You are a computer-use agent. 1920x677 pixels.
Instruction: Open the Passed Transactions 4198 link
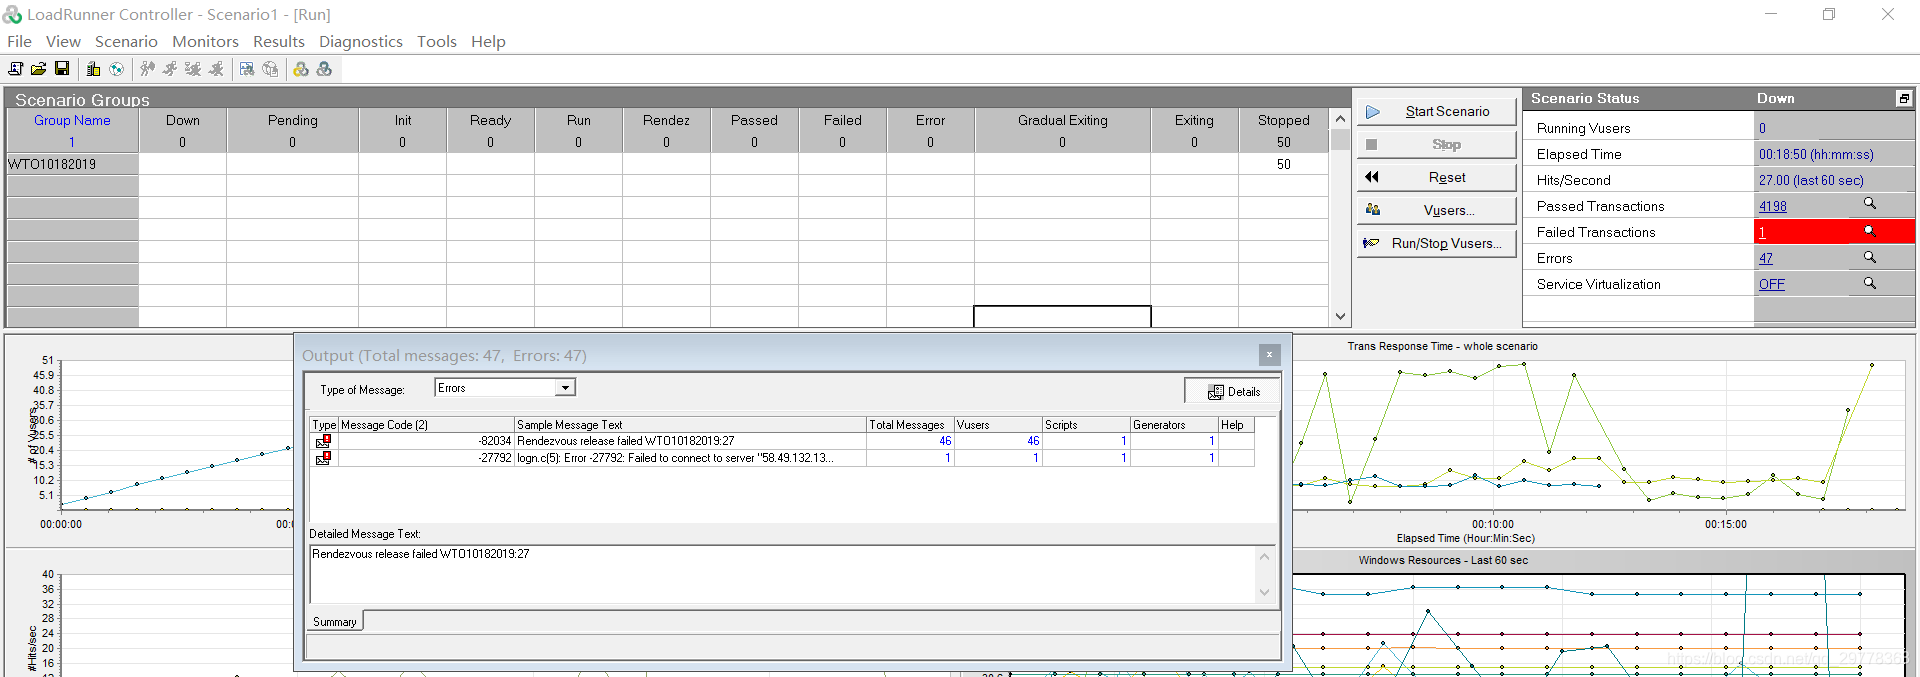click(1772, 206)
